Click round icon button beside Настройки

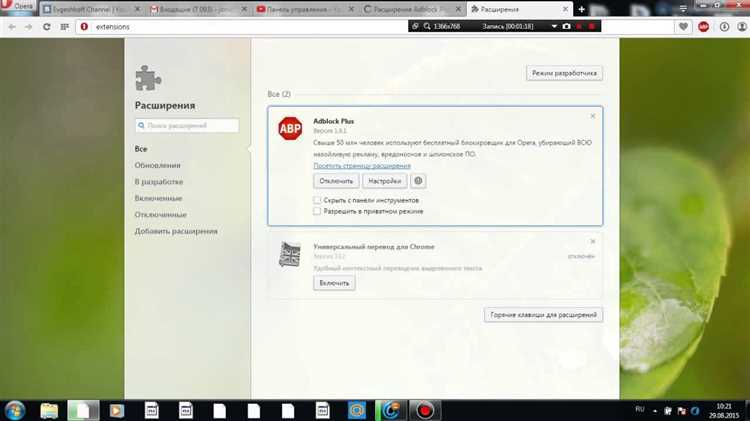coord(418,181)
